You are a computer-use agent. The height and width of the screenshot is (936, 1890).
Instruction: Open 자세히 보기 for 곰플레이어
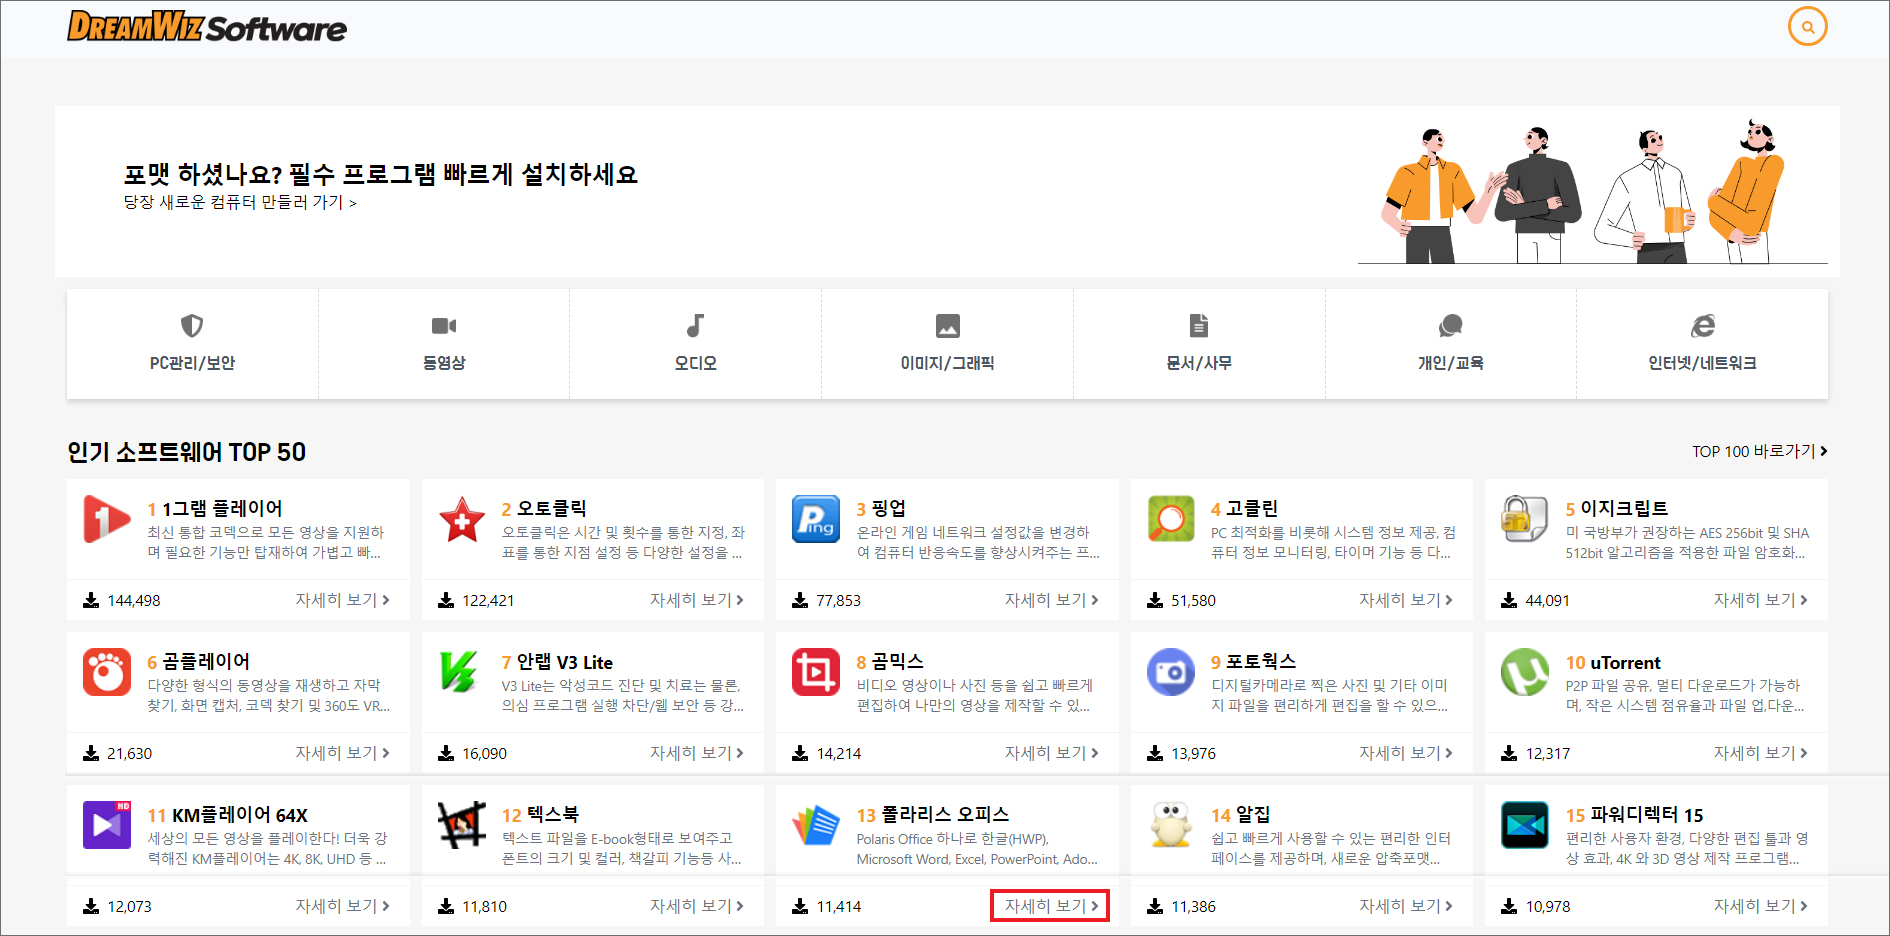(342, 753)
